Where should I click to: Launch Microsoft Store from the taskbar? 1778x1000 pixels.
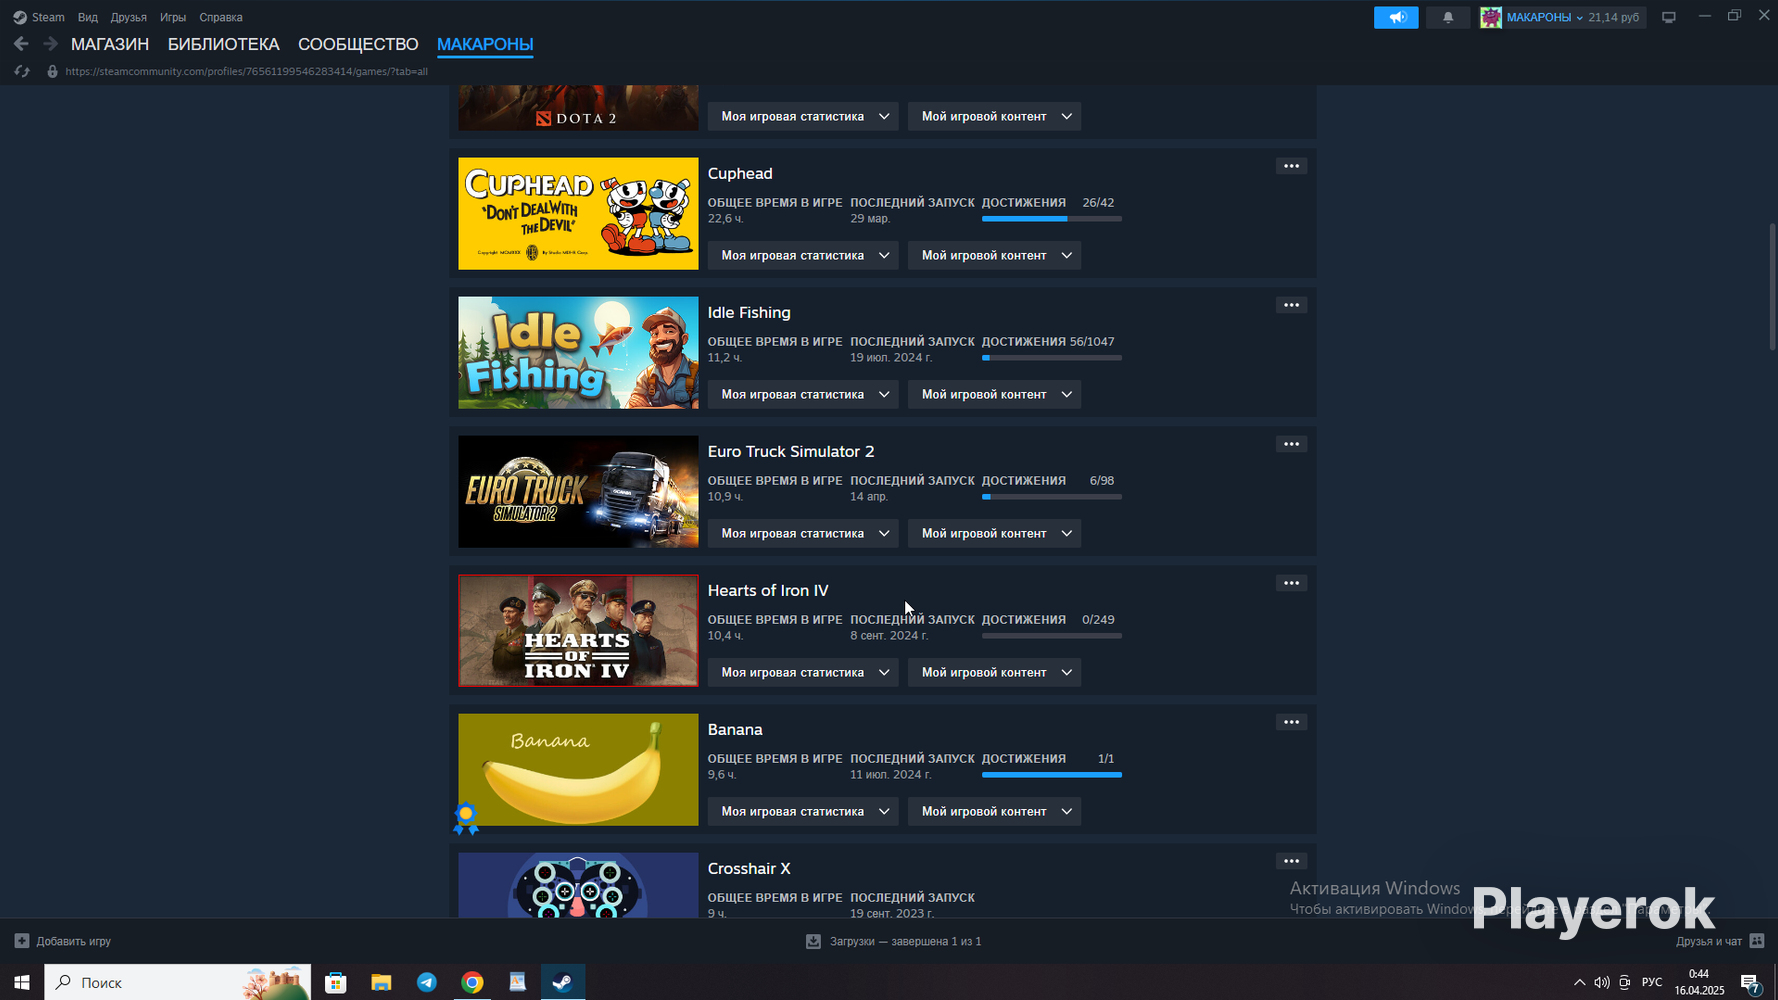click(x=336, y=982)
